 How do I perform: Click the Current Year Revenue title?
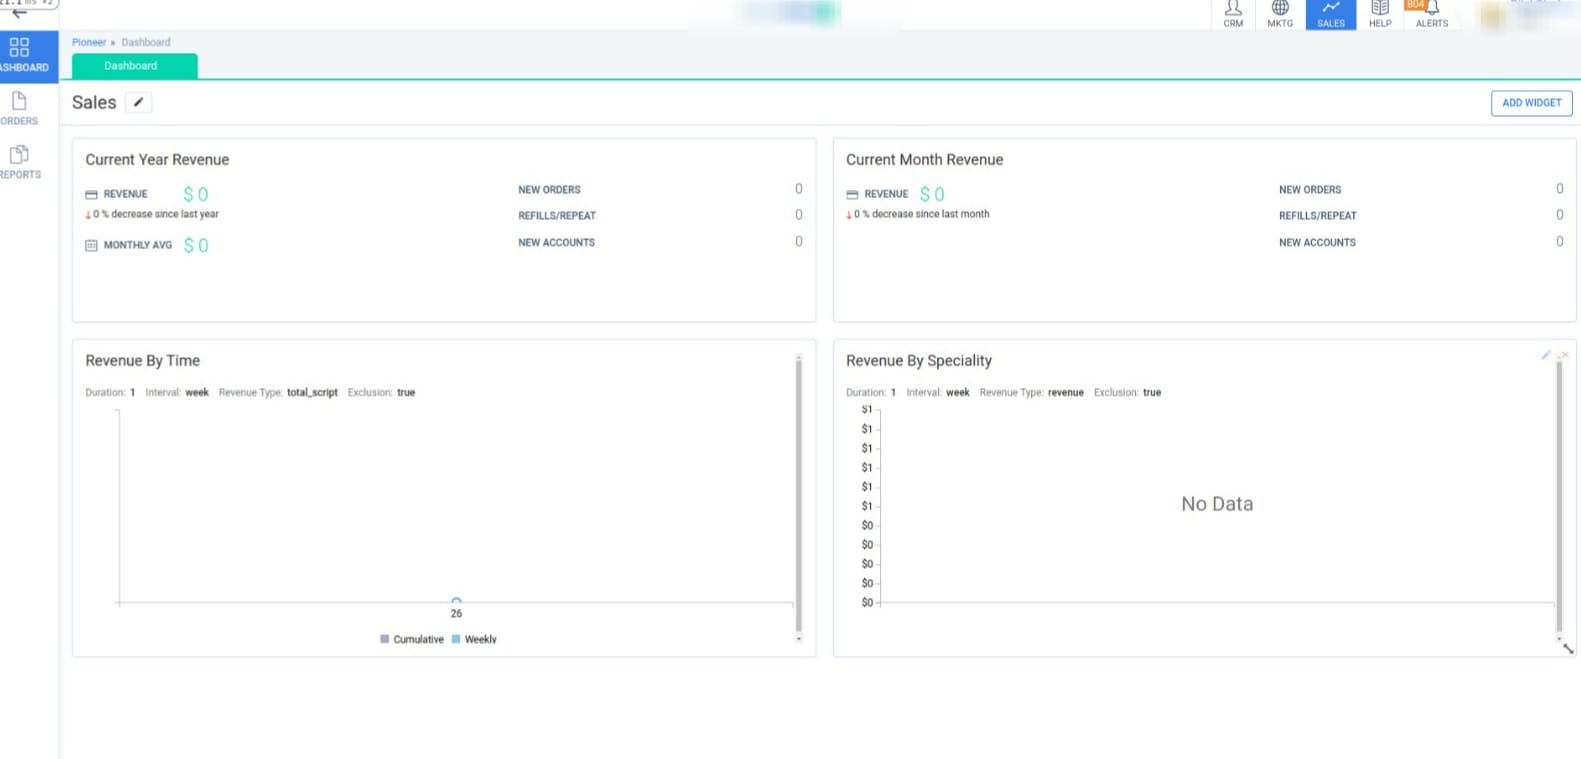(x=157, y=160)
